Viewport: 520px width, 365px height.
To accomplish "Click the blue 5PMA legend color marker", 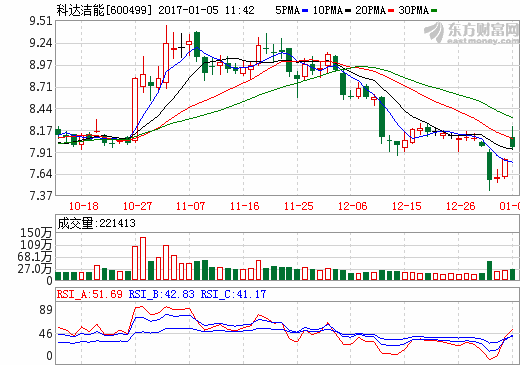I will (305, 11).
